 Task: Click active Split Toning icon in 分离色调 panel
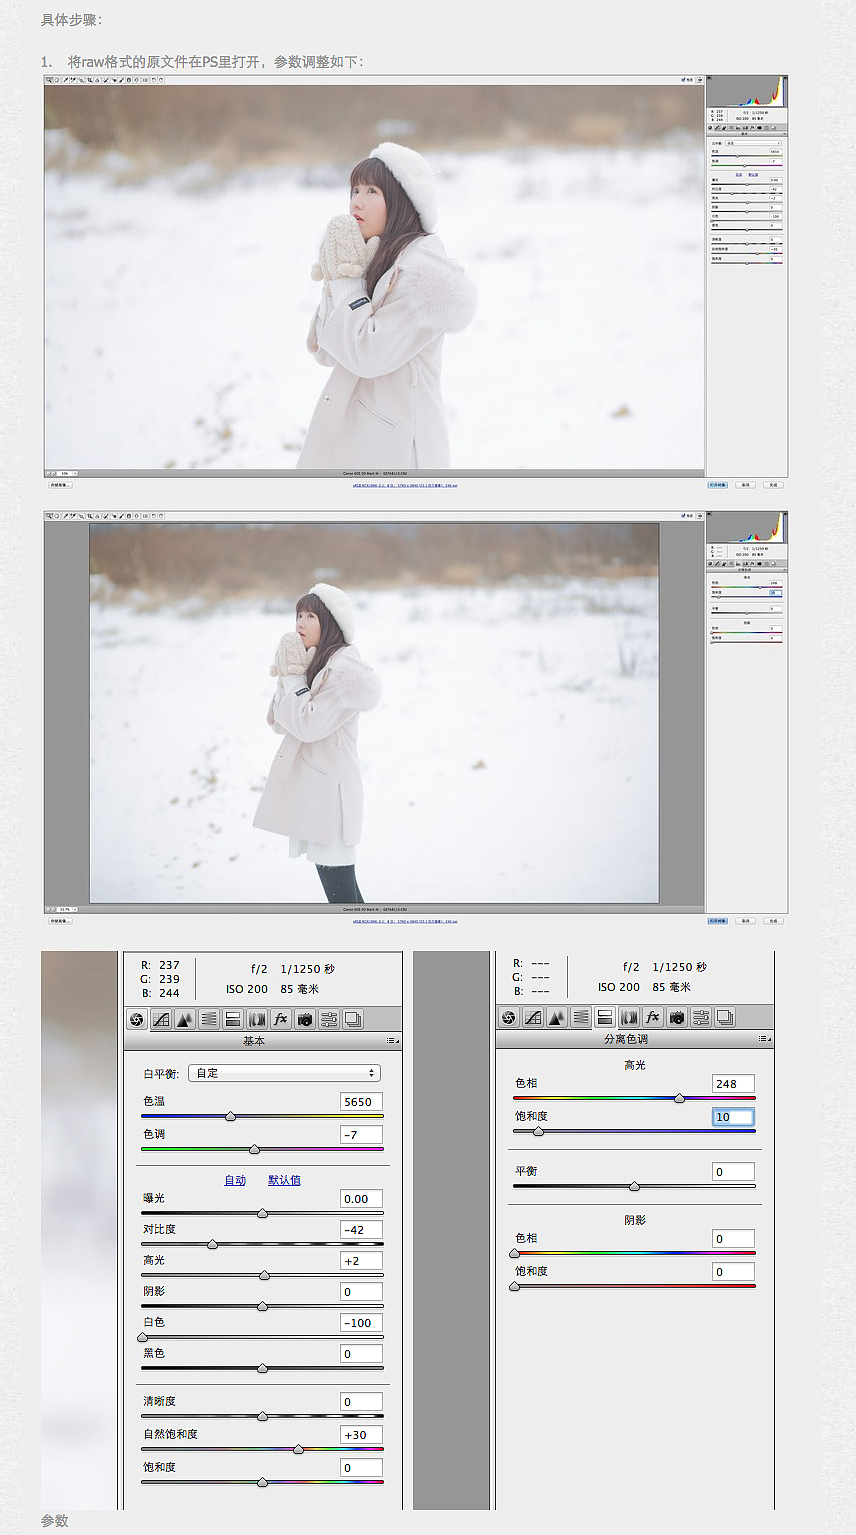[604, 1017]
